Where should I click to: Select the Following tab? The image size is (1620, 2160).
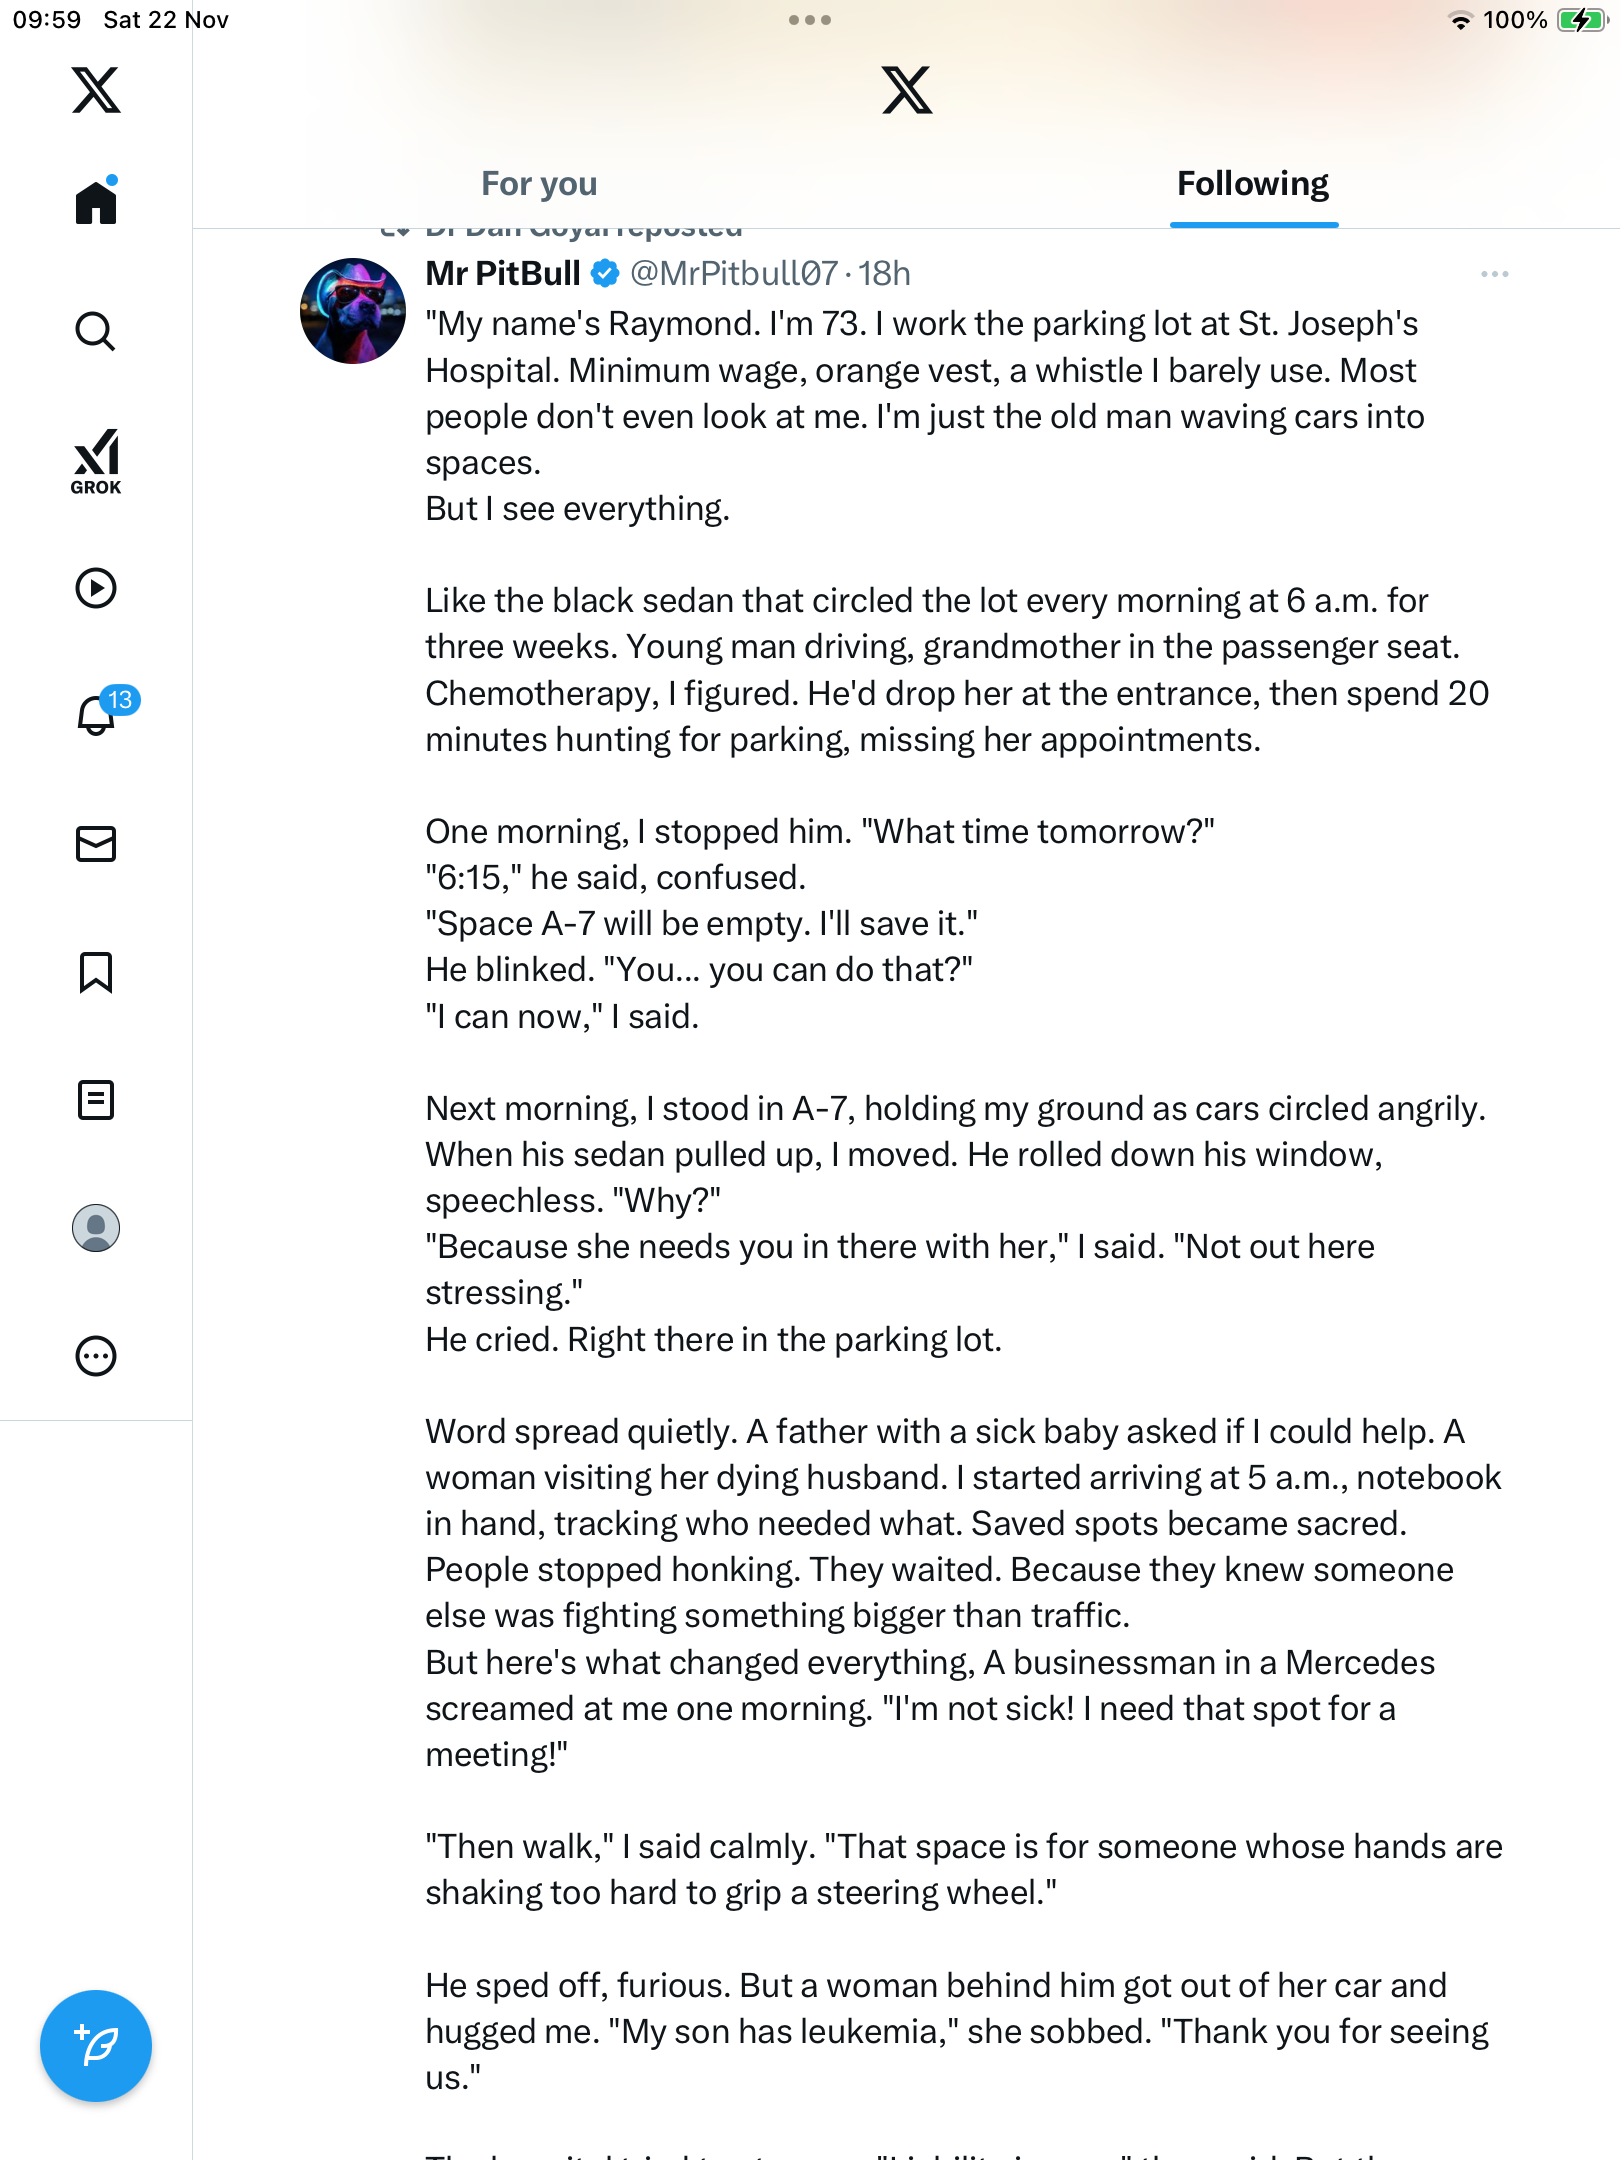tap(1253, 184)
